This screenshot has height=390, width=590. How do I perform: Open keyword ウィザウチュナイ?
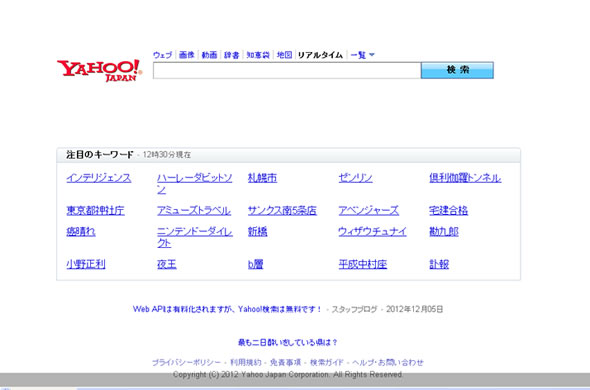point(373,232)
